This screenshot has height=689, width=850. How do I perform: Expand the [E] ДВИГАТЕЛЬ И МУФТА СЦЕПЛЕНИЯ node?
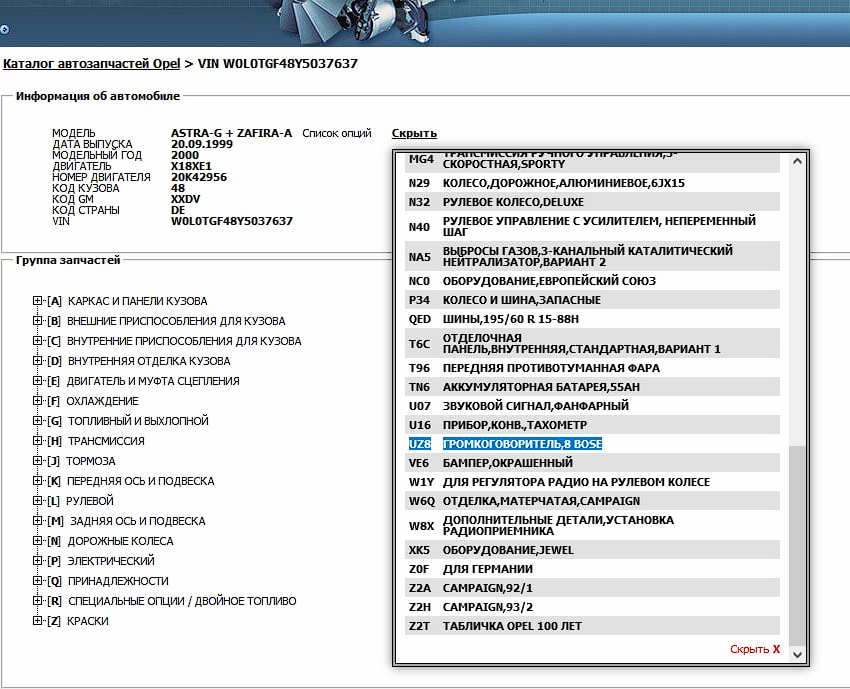[37, 381]
